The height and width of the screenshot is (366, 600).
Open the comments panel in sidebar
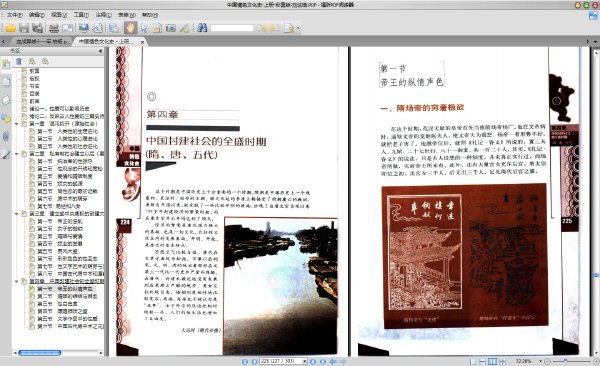point(6,118)
